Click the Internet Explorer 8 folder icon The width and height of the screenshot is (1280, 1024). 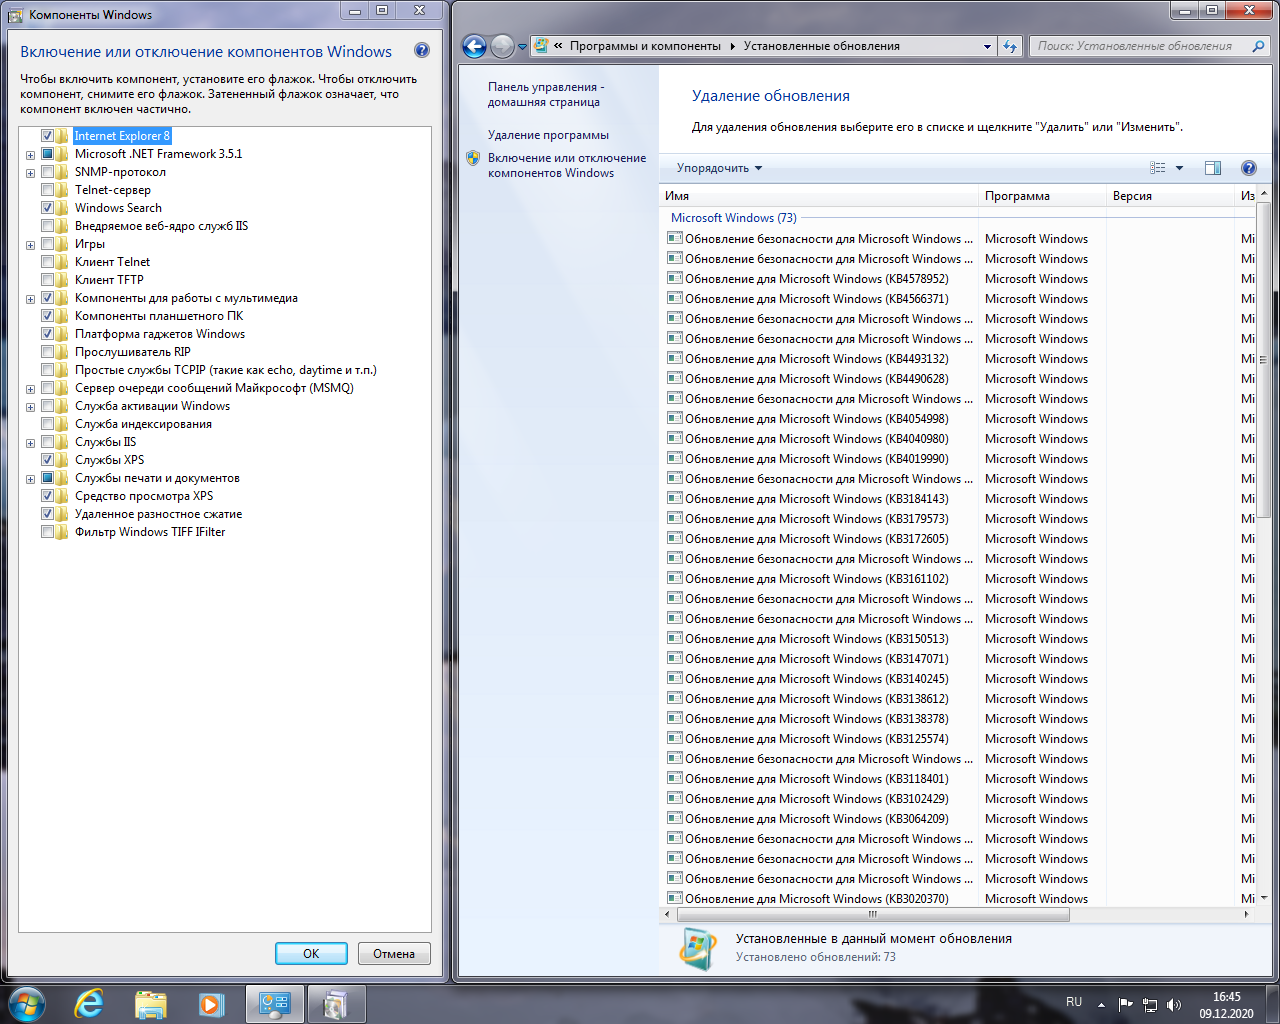(63, 136)
